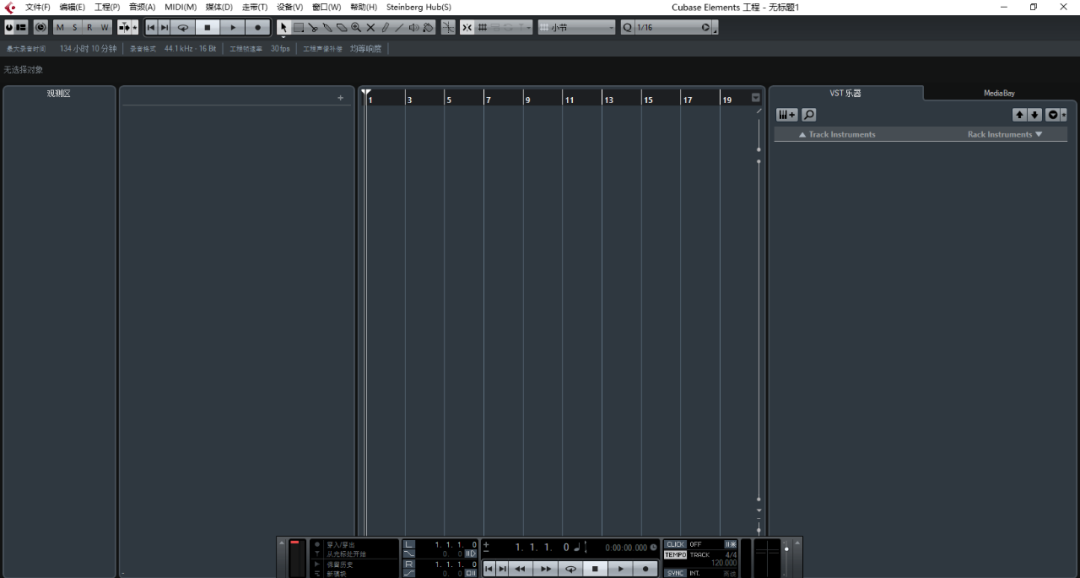Screen dimensions: 1080x578
Task: Open the 小节 grid type dropdown
Action: [x=577, y=28]
